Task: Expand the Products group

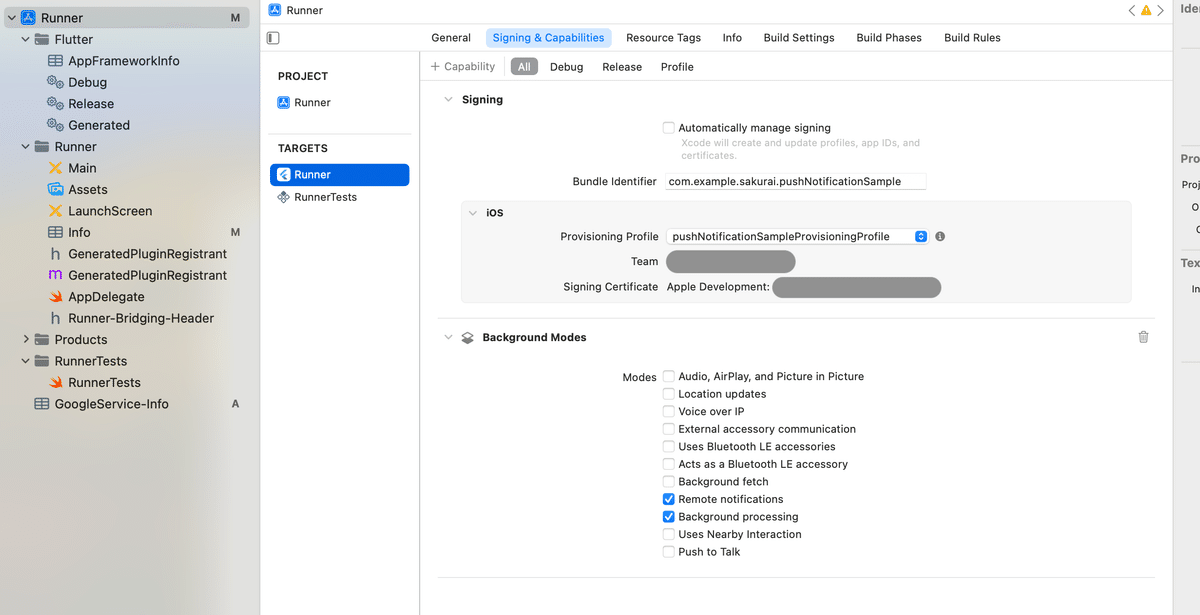Action: coord(26,339)
